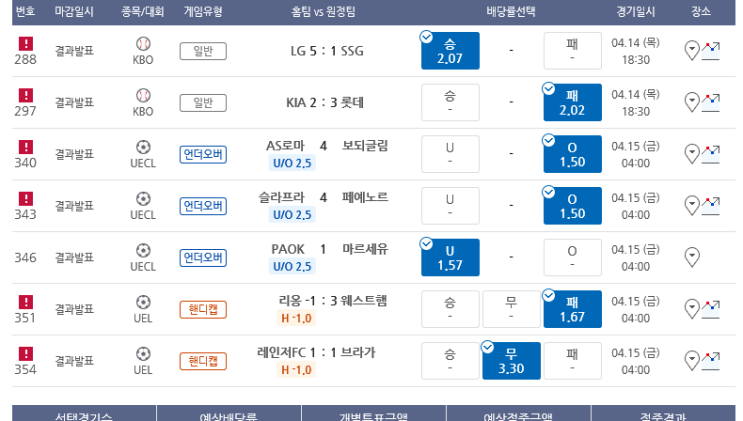This screenshot has width=743, height=421.
Task: Open the trend chart for 레인저FC vs 브라가
Action: tap(711, 359)
